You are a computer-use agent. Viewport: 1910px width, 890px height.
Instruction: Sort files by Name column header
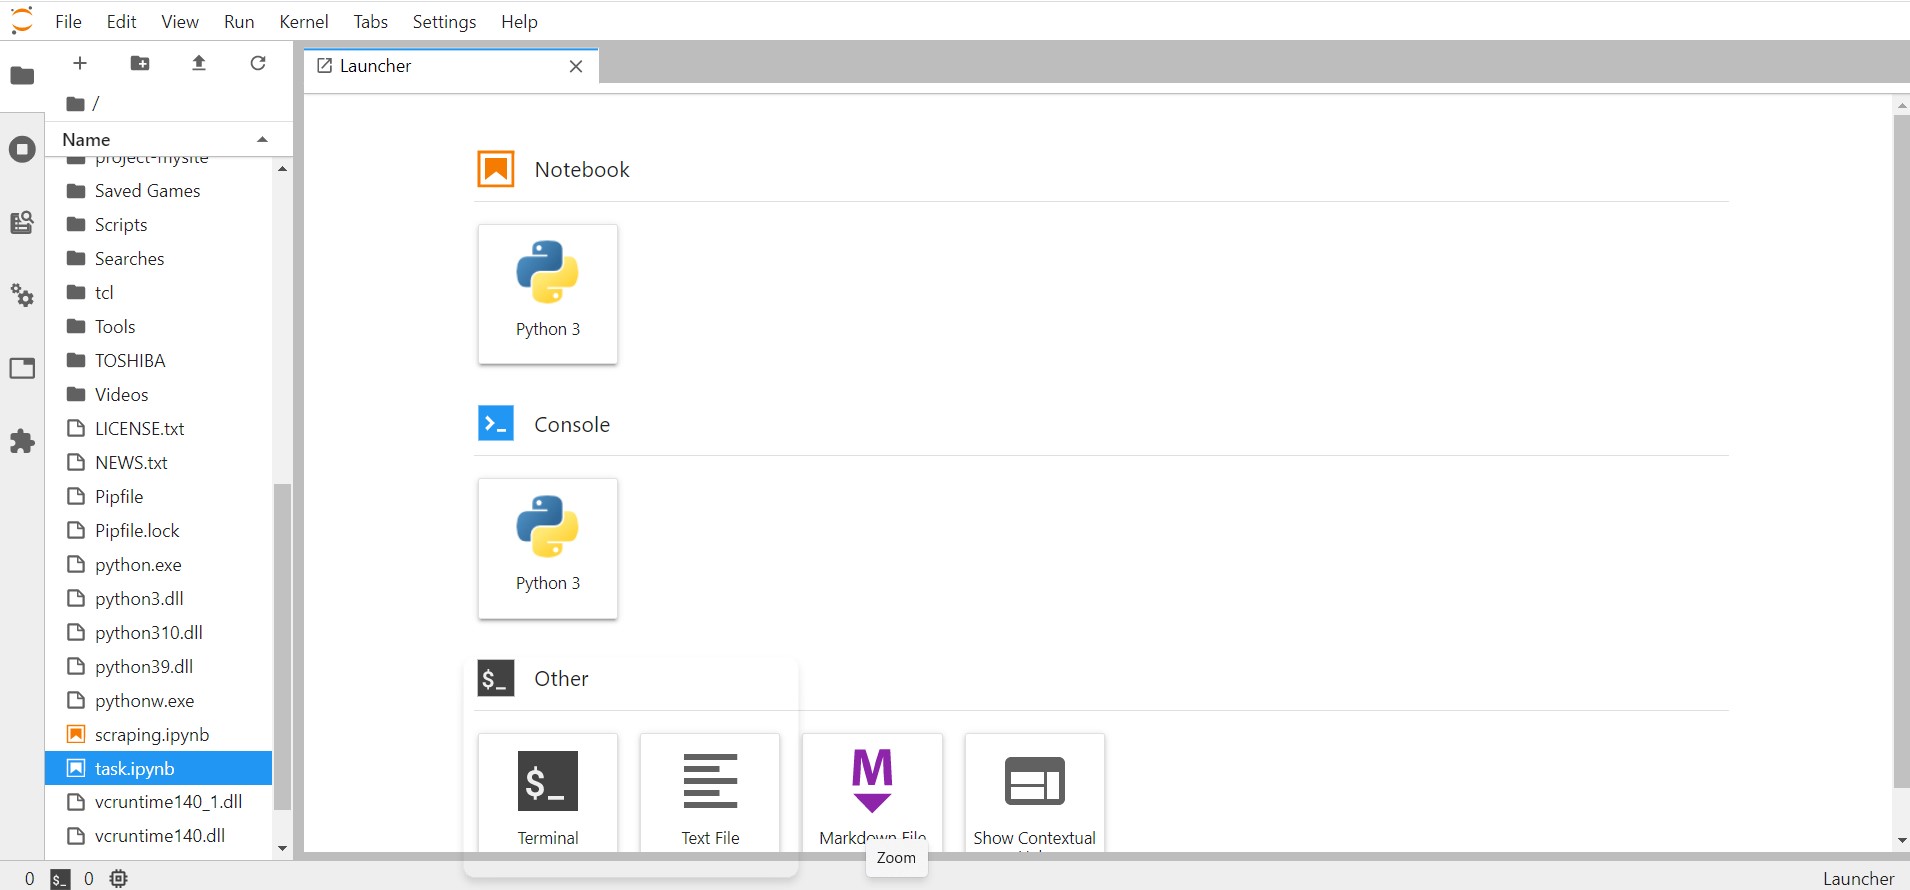point(86,140)
